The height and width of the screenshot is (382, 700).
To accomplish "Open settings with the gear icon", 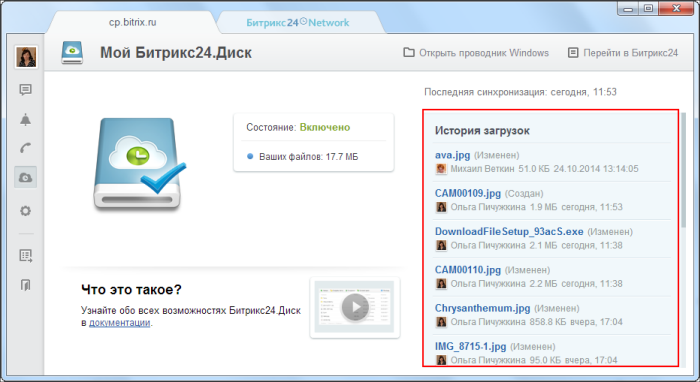I will click(x=25, y=211).
